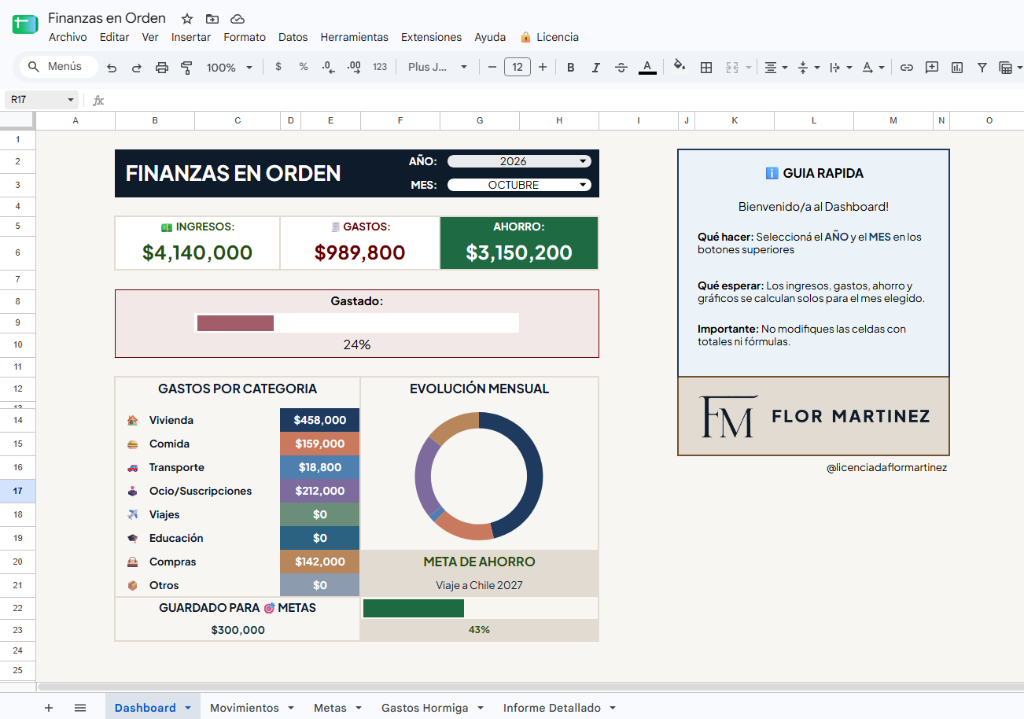The width and height of the screenshot is (1024, 719).
Task: Insert link with chain icon
Action: [906, 67]
